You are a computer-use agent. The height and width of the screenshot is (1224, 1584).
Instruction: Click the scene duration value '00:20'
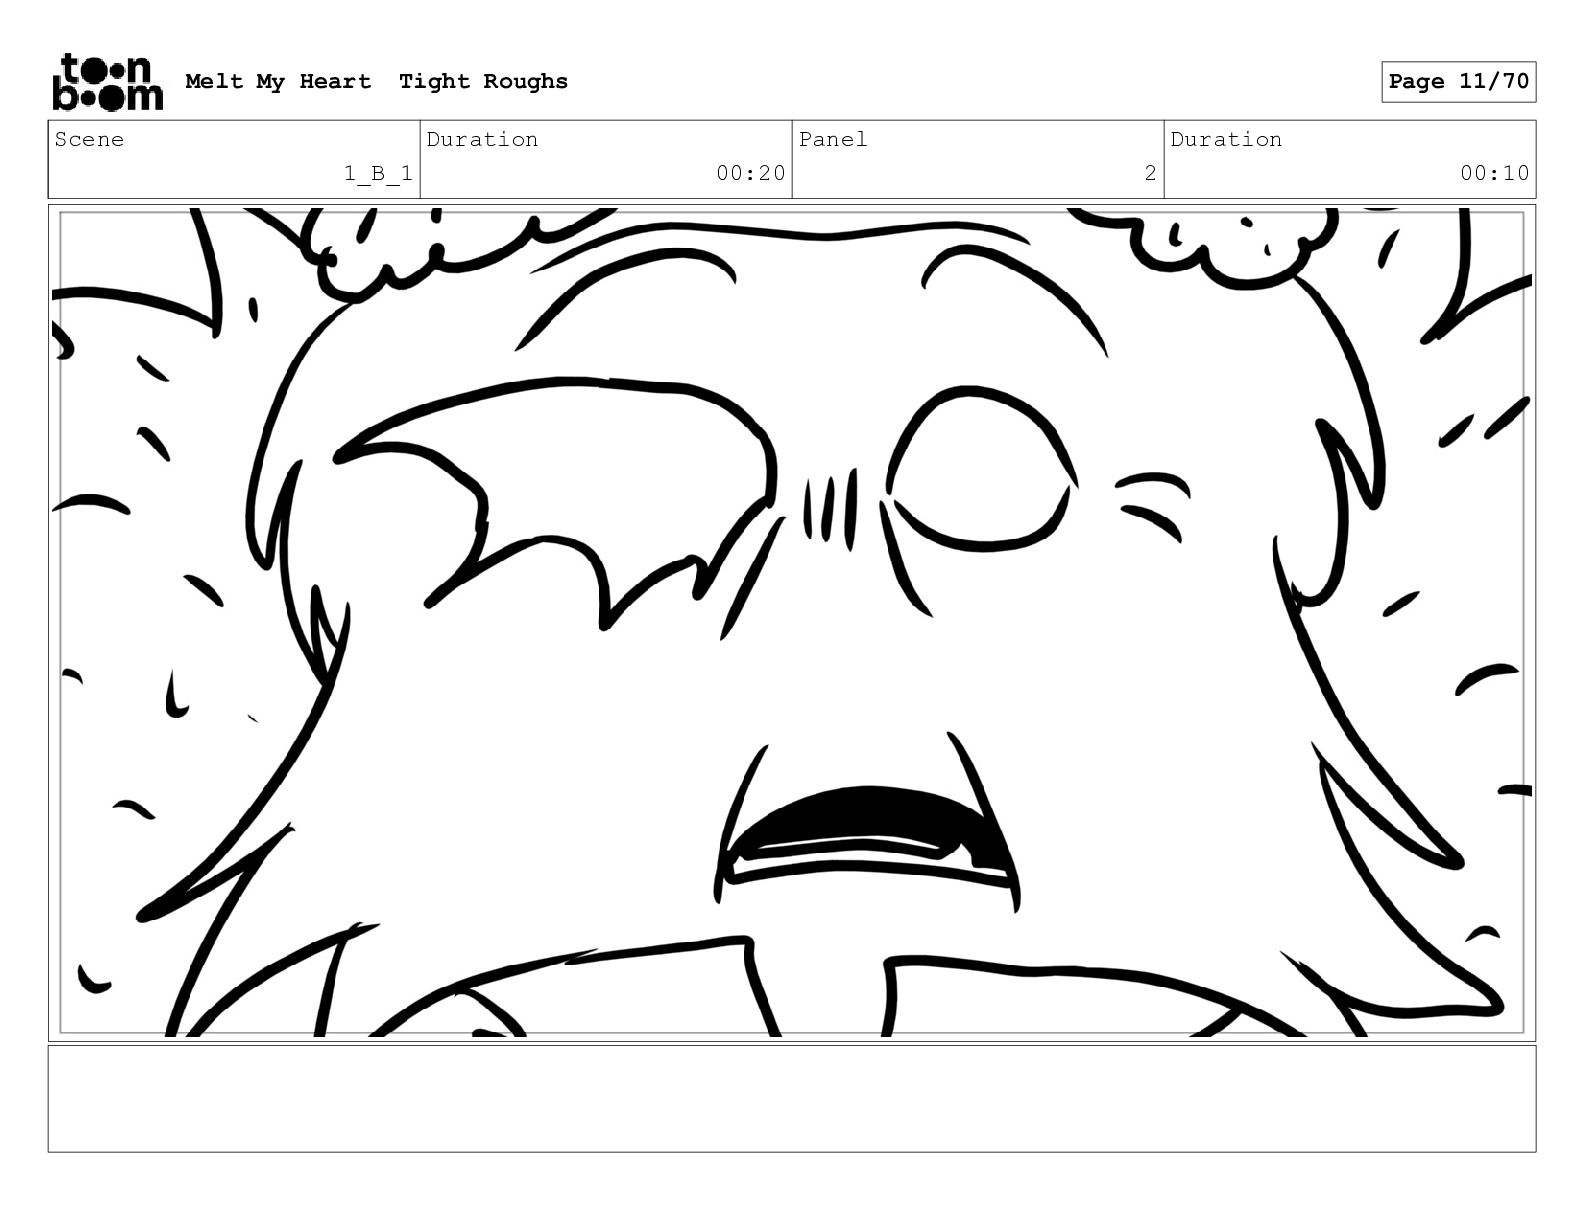pyautogui.click(x=750, y=173)
